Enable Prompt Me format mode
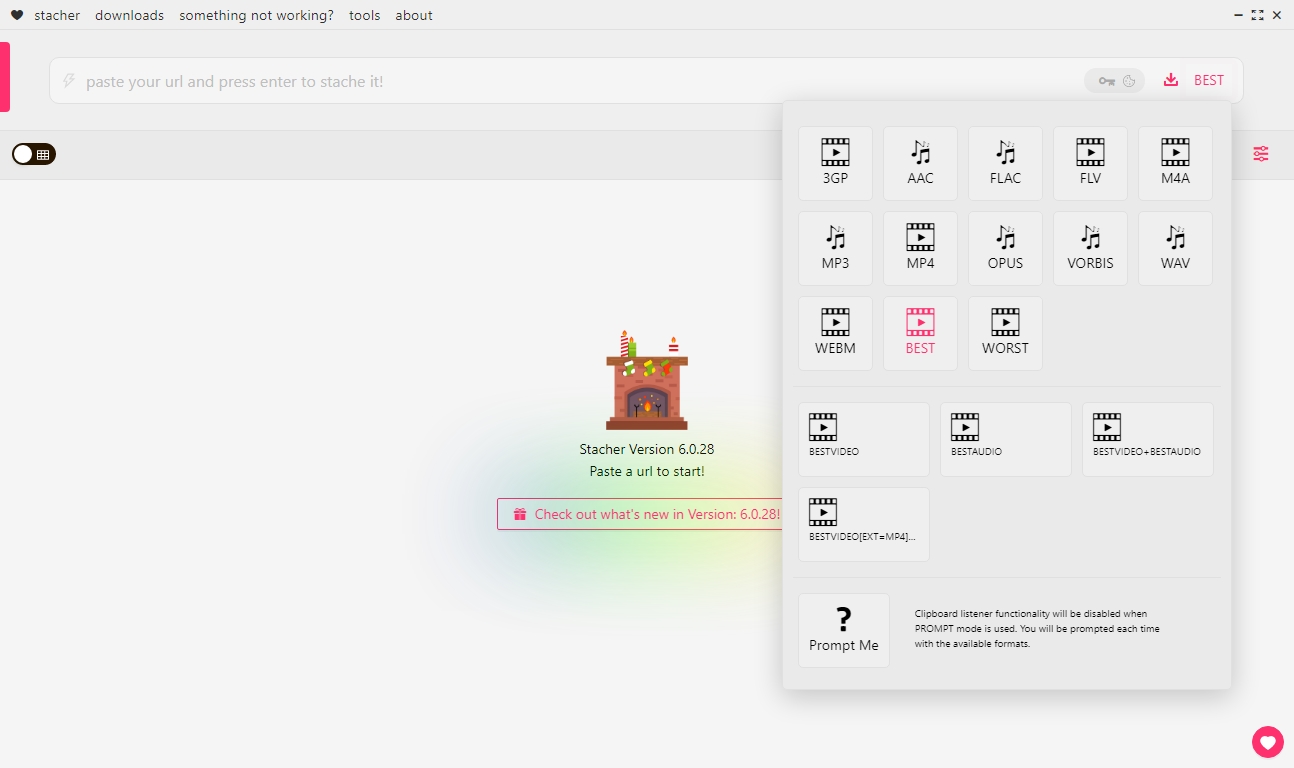This screenshot has width=1294, height=768. [844, 630]
